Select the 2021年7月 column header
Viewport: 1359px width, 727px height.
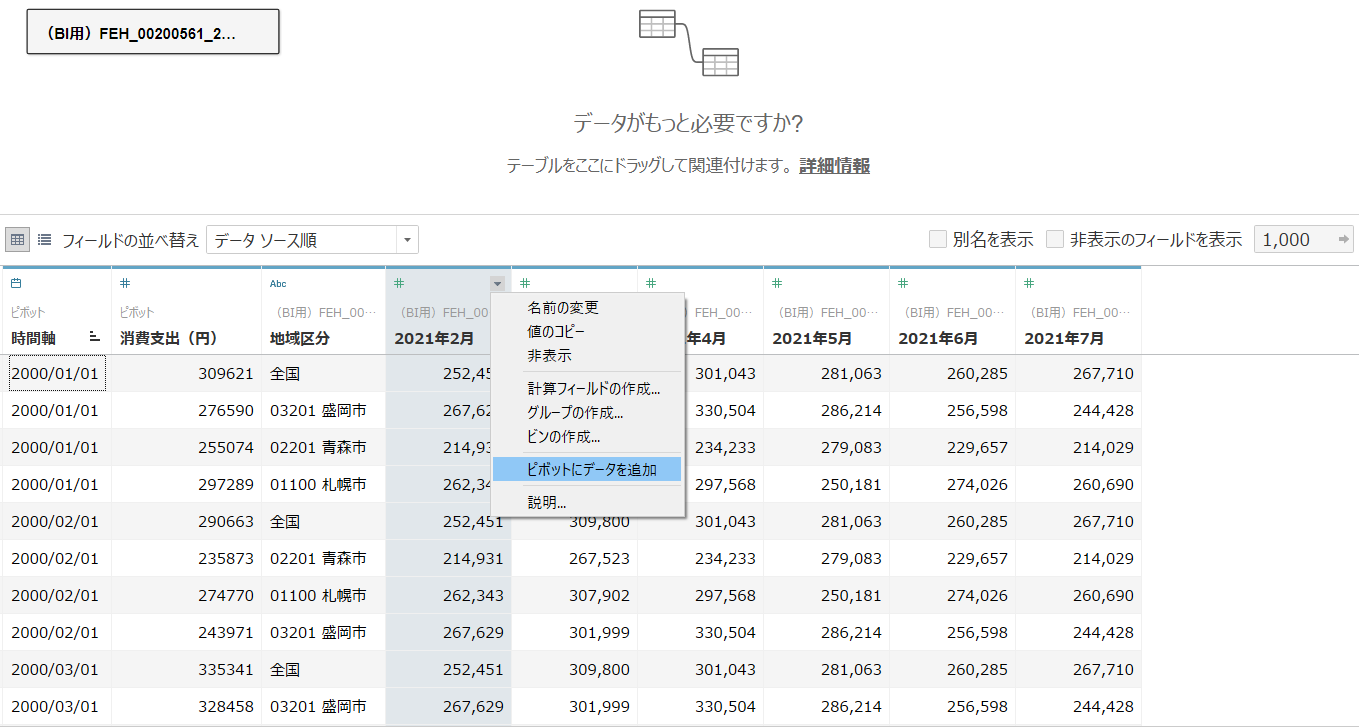1064,339
